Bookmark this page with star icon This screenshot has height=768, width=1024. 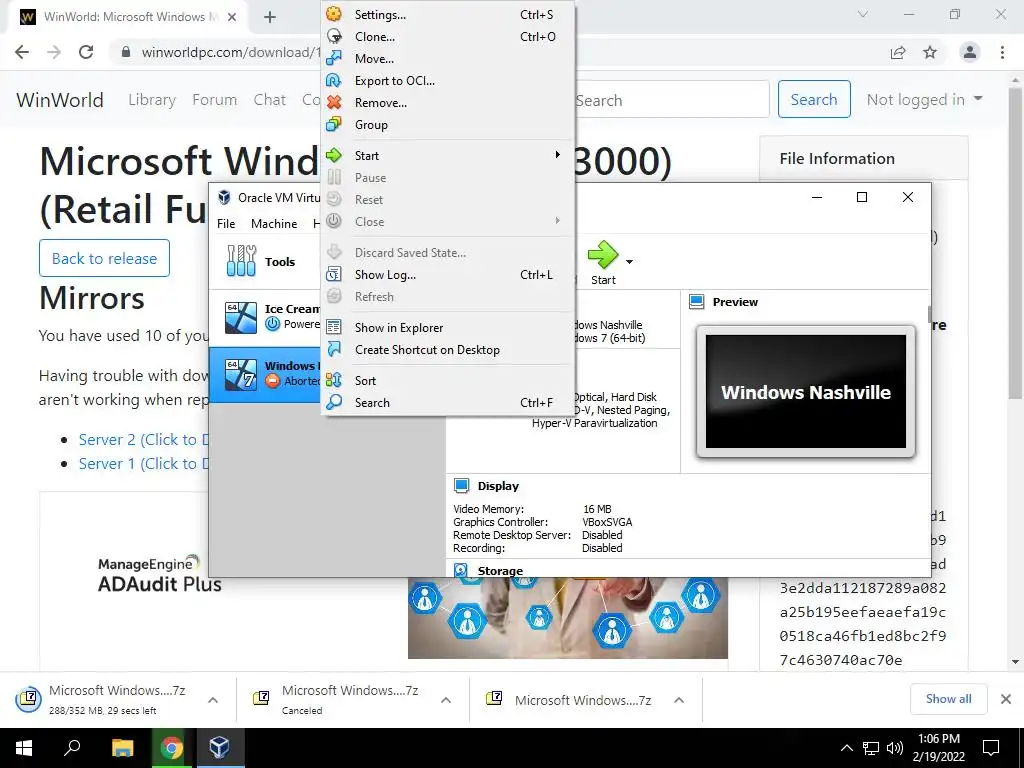click(930, 52)
